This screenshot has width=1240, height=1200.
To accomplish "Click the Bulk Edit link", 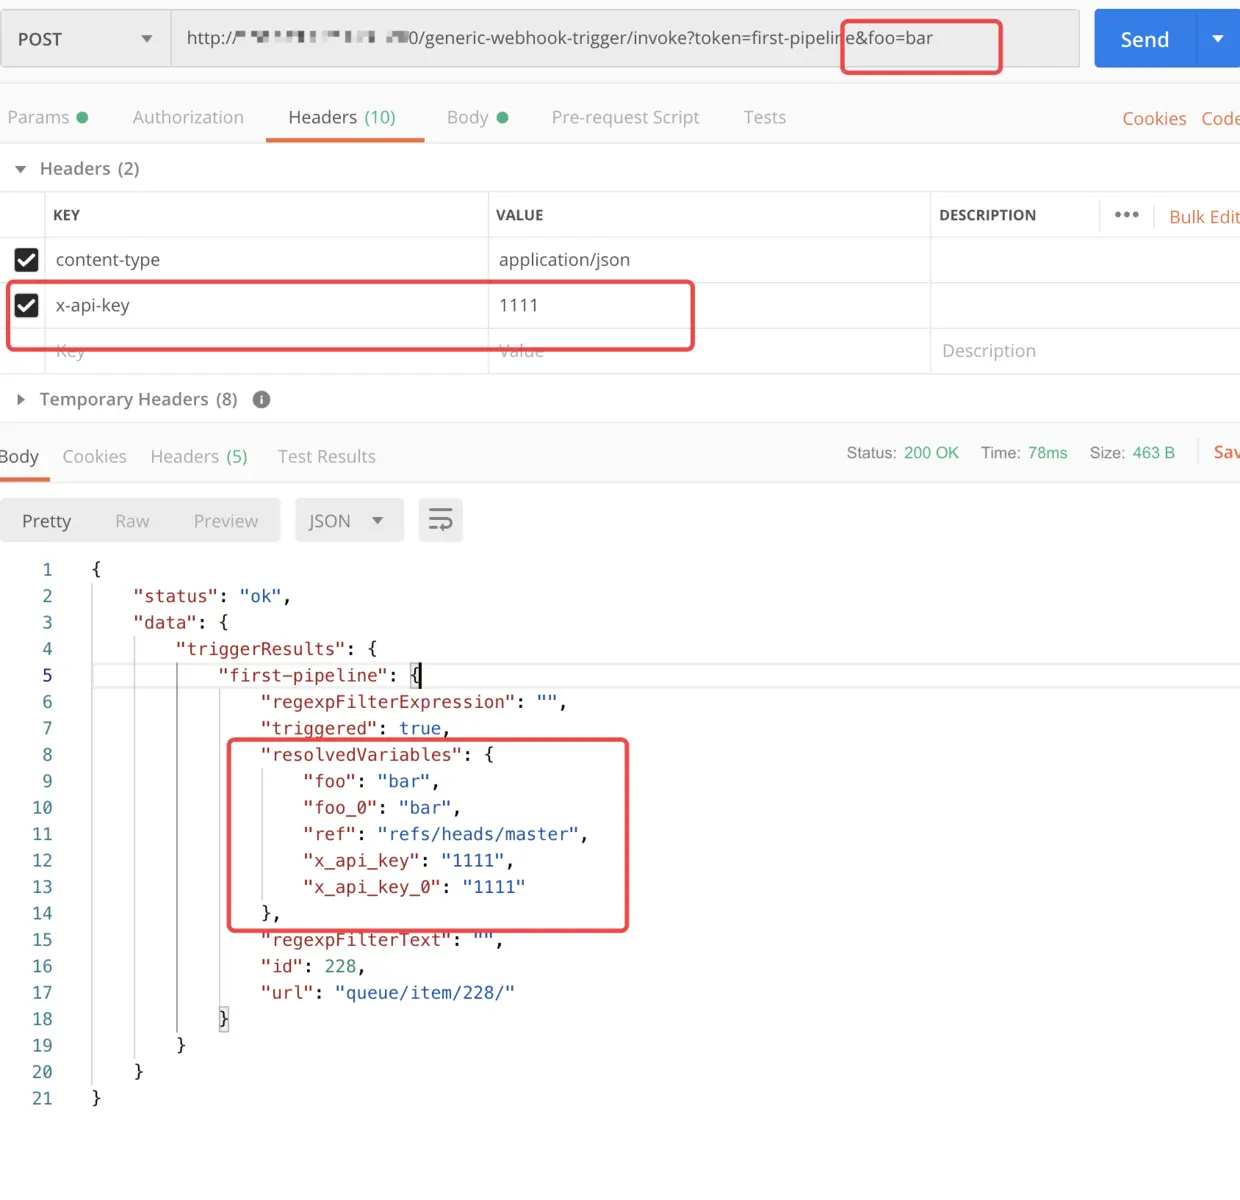I will pos(1203,217).
